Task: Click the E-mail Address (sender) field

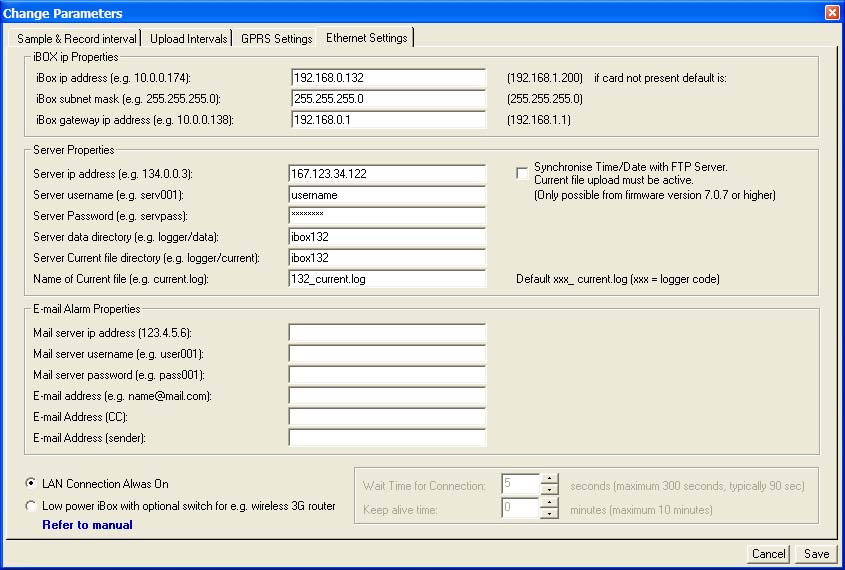Action: 386,438
